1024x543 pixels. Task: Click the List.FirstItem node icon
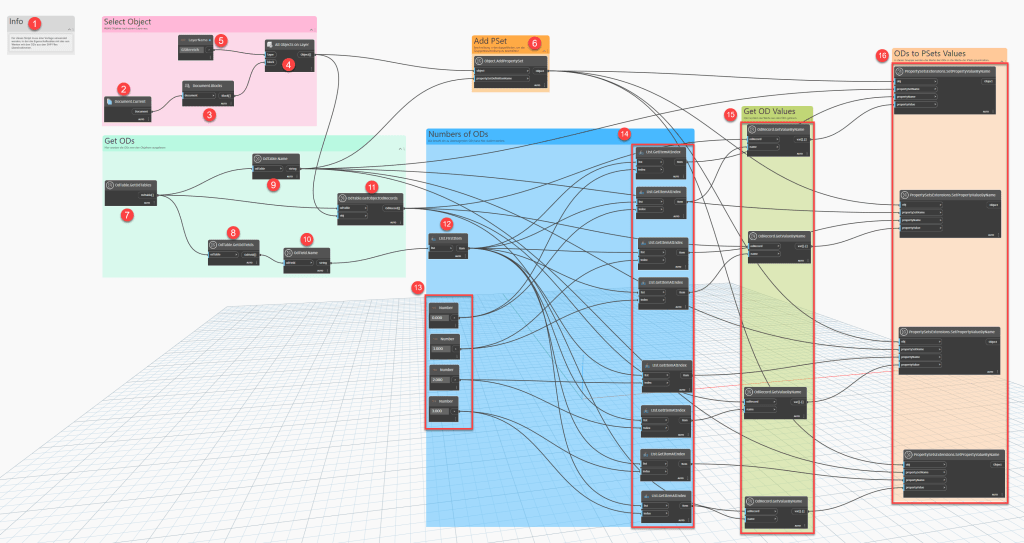click(x=434, y=238)
